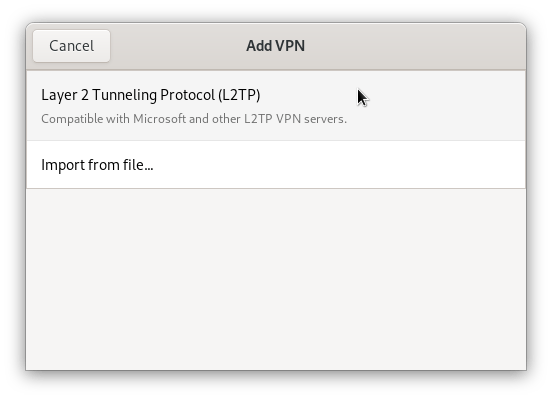Screen dimensions: 552x399
Task: Select Layer 2 Tunneling Protocol (L2TP) option
Action: coord(276,106)
